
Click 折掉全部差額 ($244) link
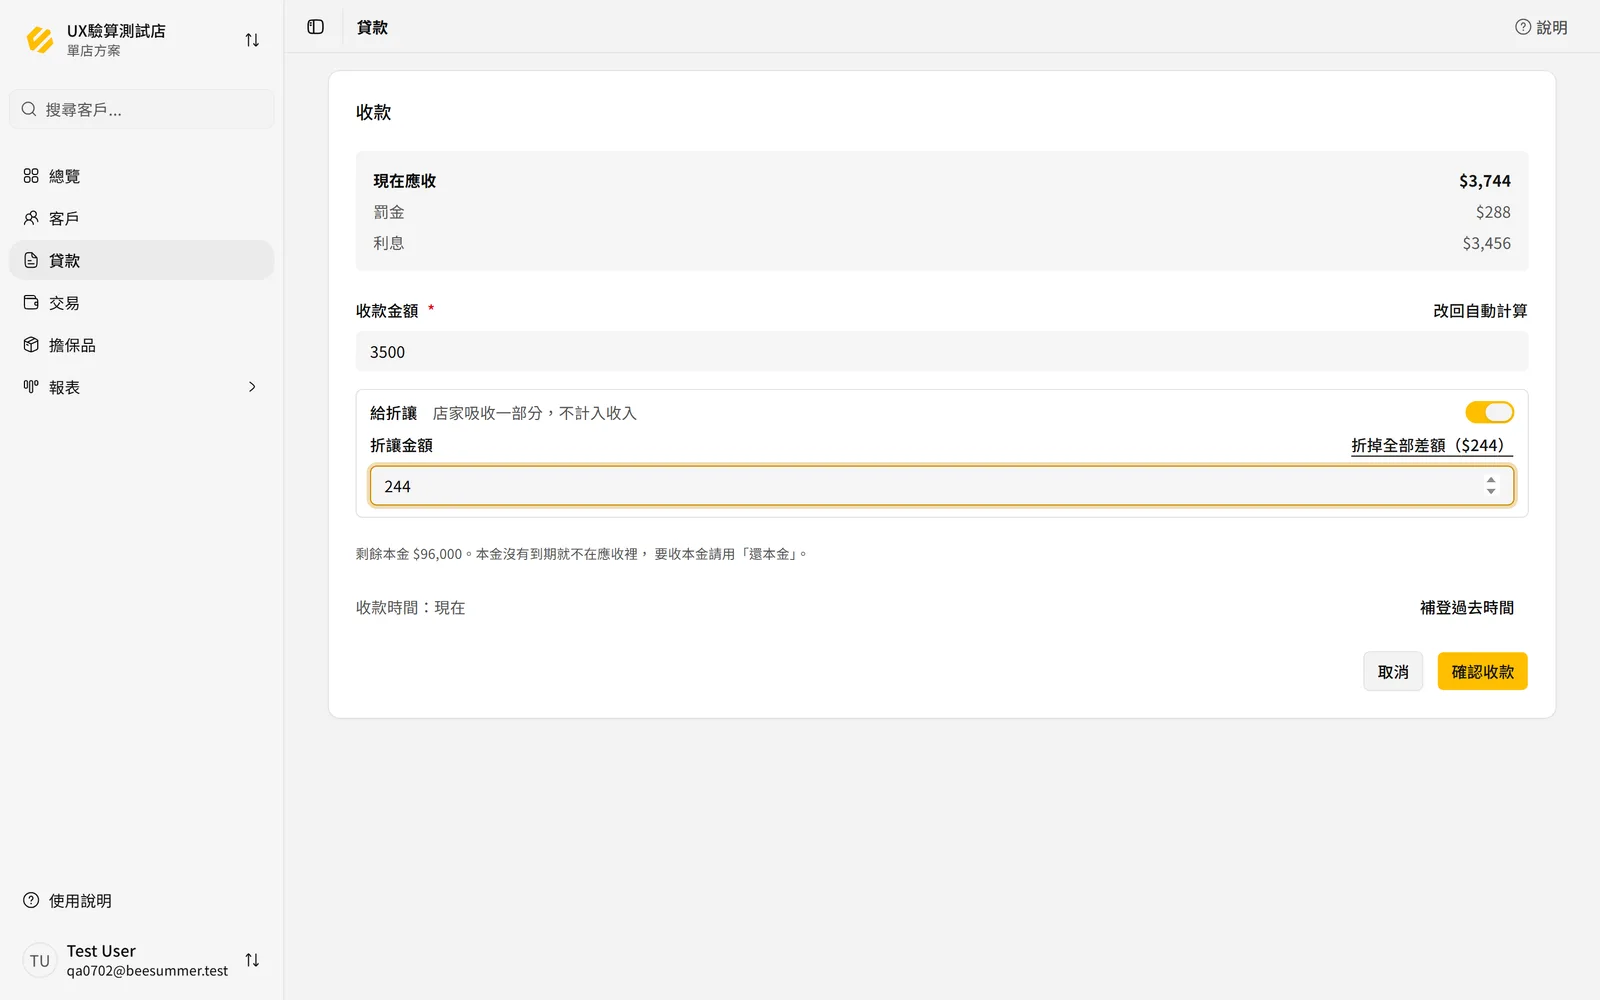pos(1432,446)
